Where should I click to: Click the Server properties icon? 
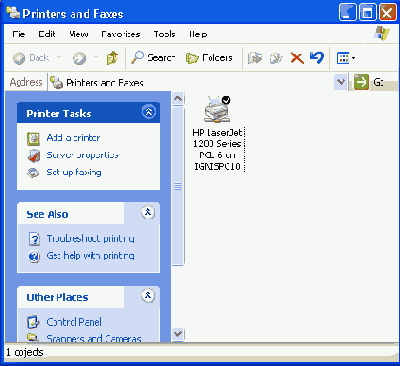coord(33,156)
